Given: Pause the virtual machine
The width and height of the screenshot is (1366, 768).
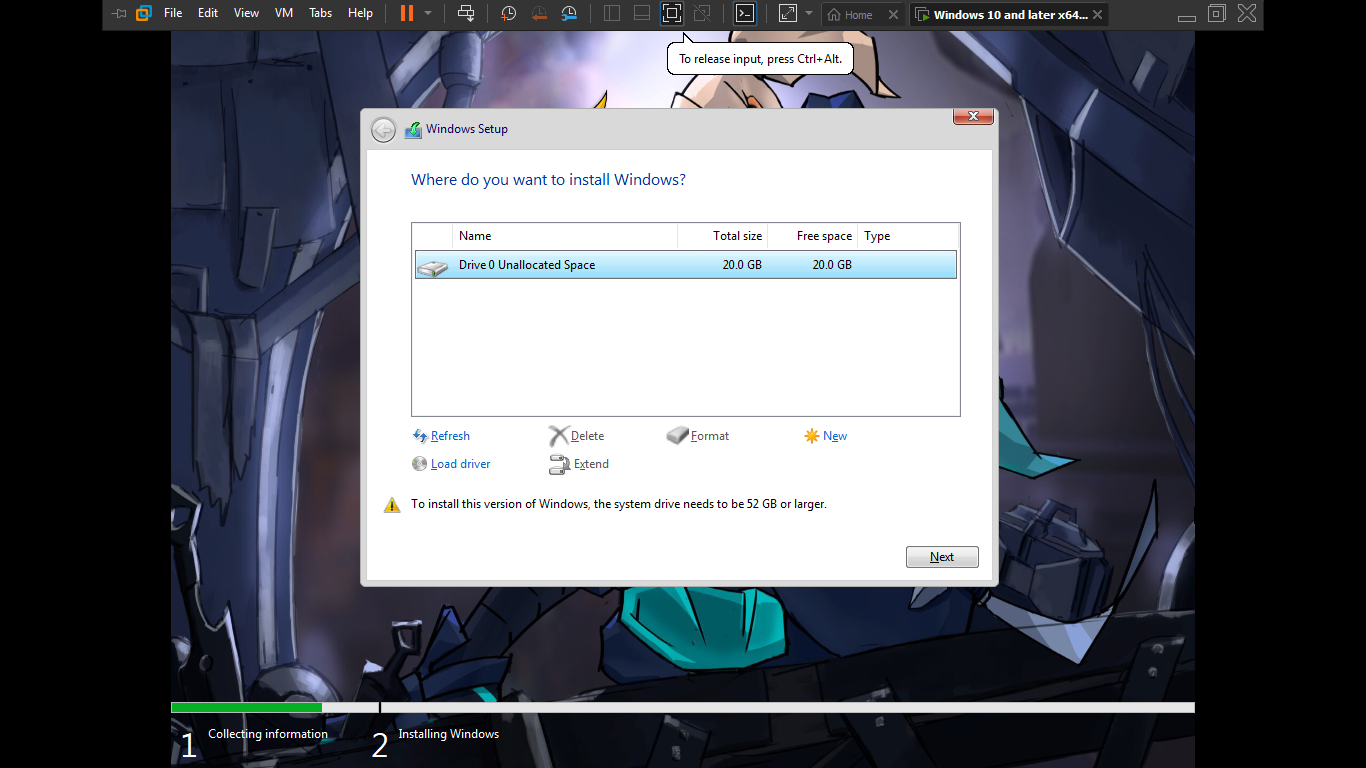Looking at the screenshot, I should pos(407,14).
